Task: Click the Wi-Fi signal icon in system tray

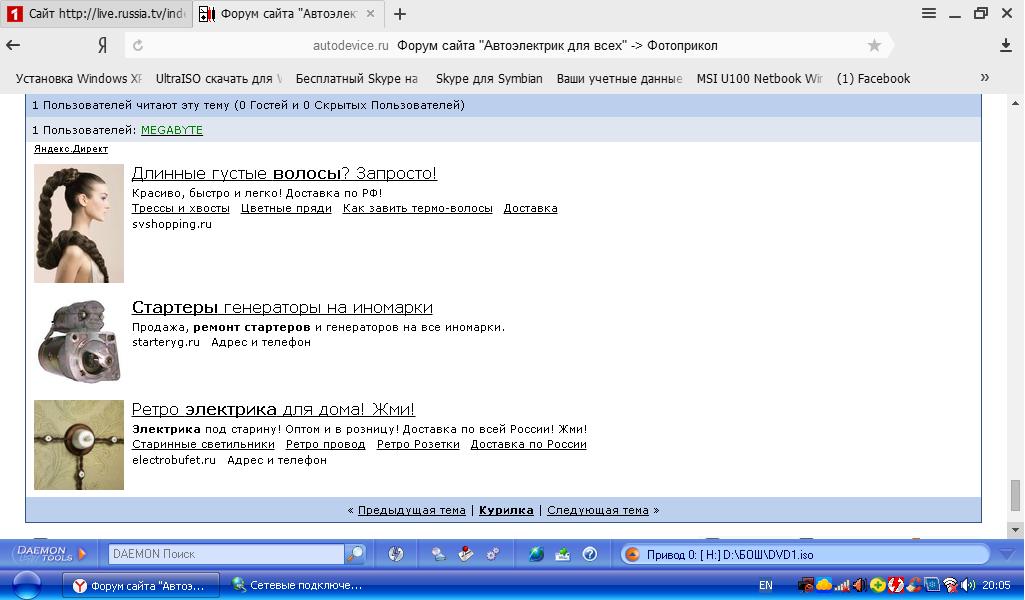Action: (x=951, y=585)
